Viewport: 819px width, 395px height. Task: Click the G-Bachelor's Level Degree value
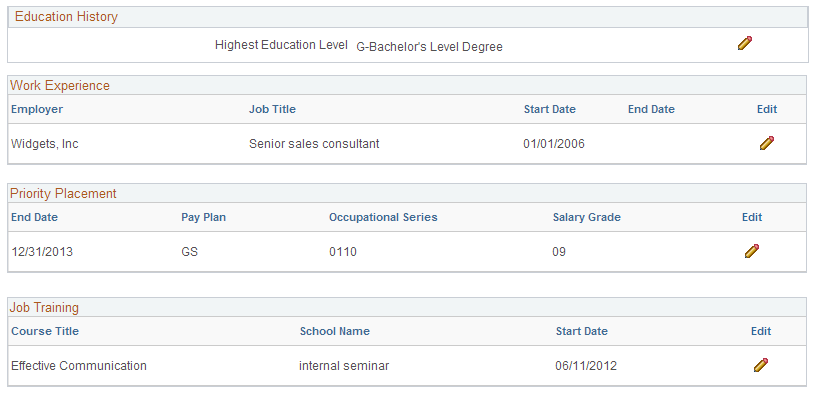429,47
